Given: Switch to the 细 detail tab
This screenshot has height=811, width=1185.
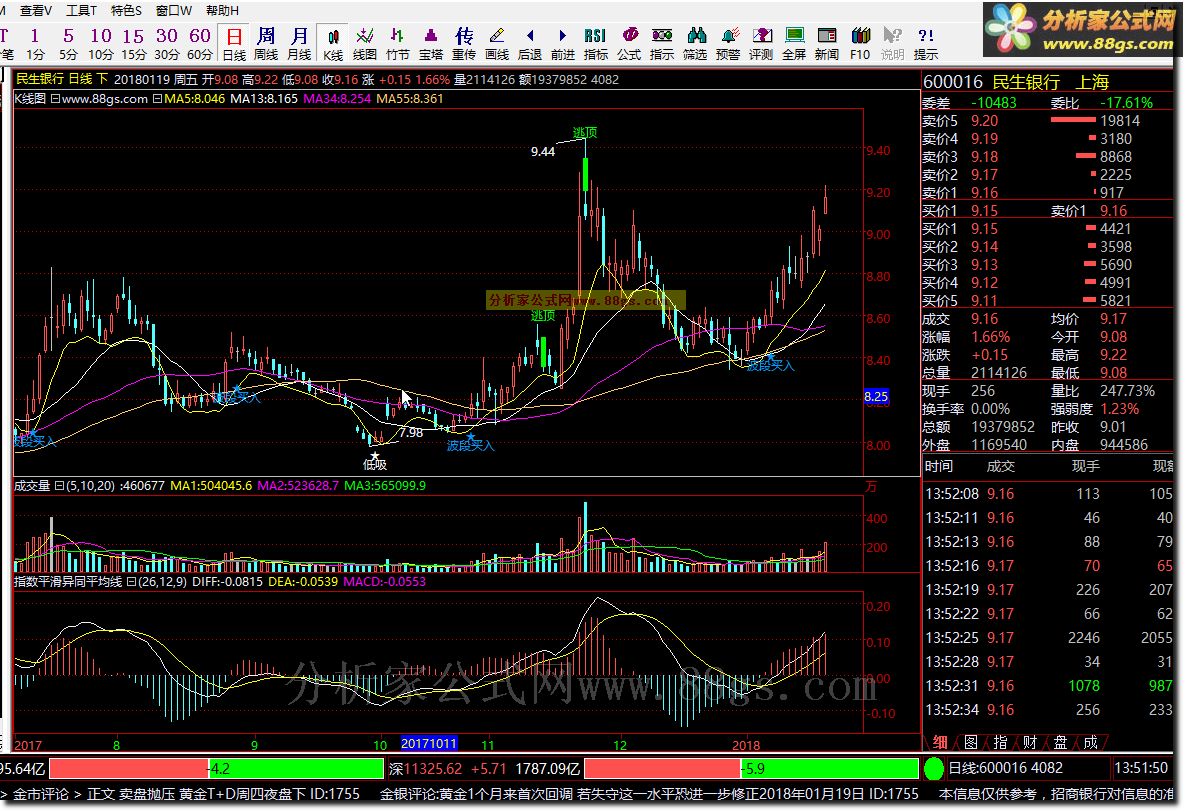Looking at the screenshot, I should click(940, 742).
